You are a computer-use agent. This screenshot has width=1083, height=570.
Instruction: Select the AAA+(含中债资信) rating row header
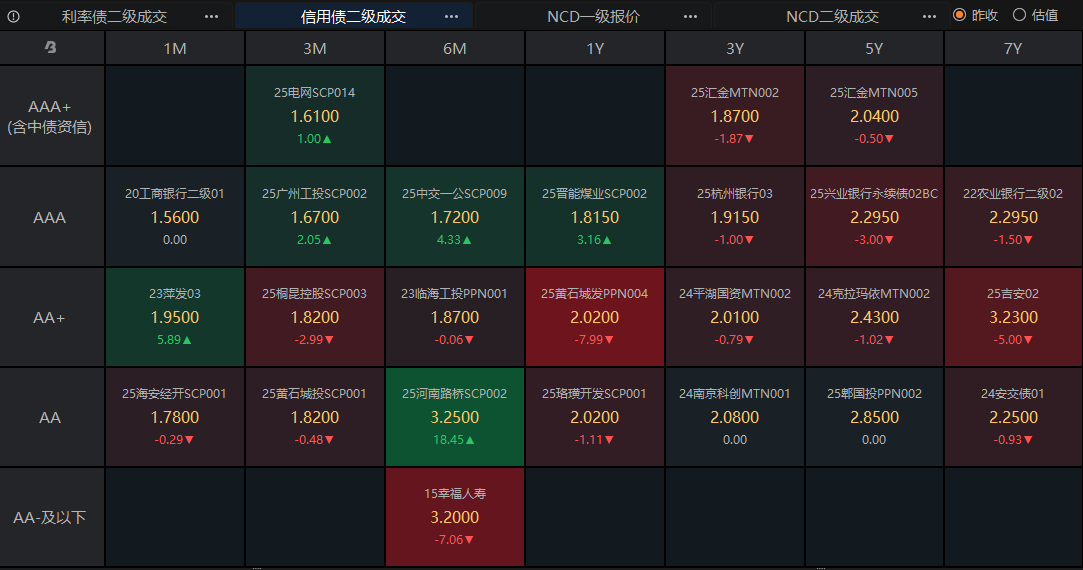52,116
